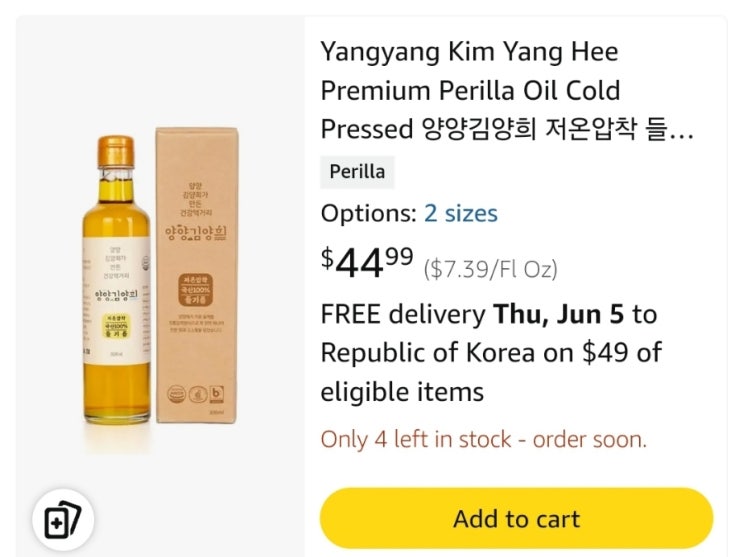
Task: Click the FREE delivery text
Action: point(402,314)
